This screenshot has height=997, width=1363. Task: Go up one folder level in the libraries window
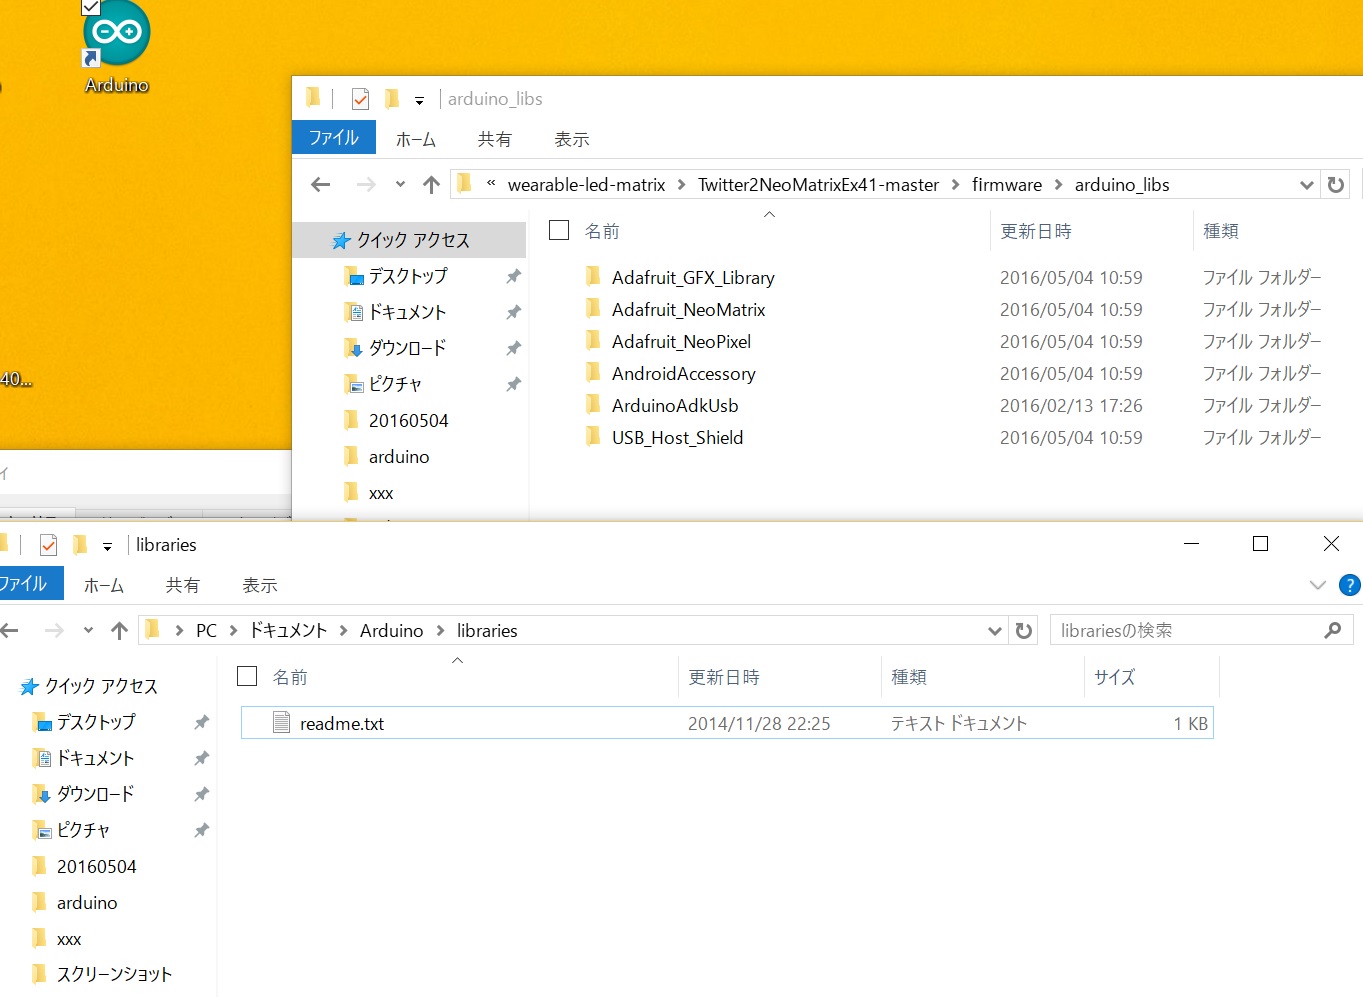[x=120, y=631]
